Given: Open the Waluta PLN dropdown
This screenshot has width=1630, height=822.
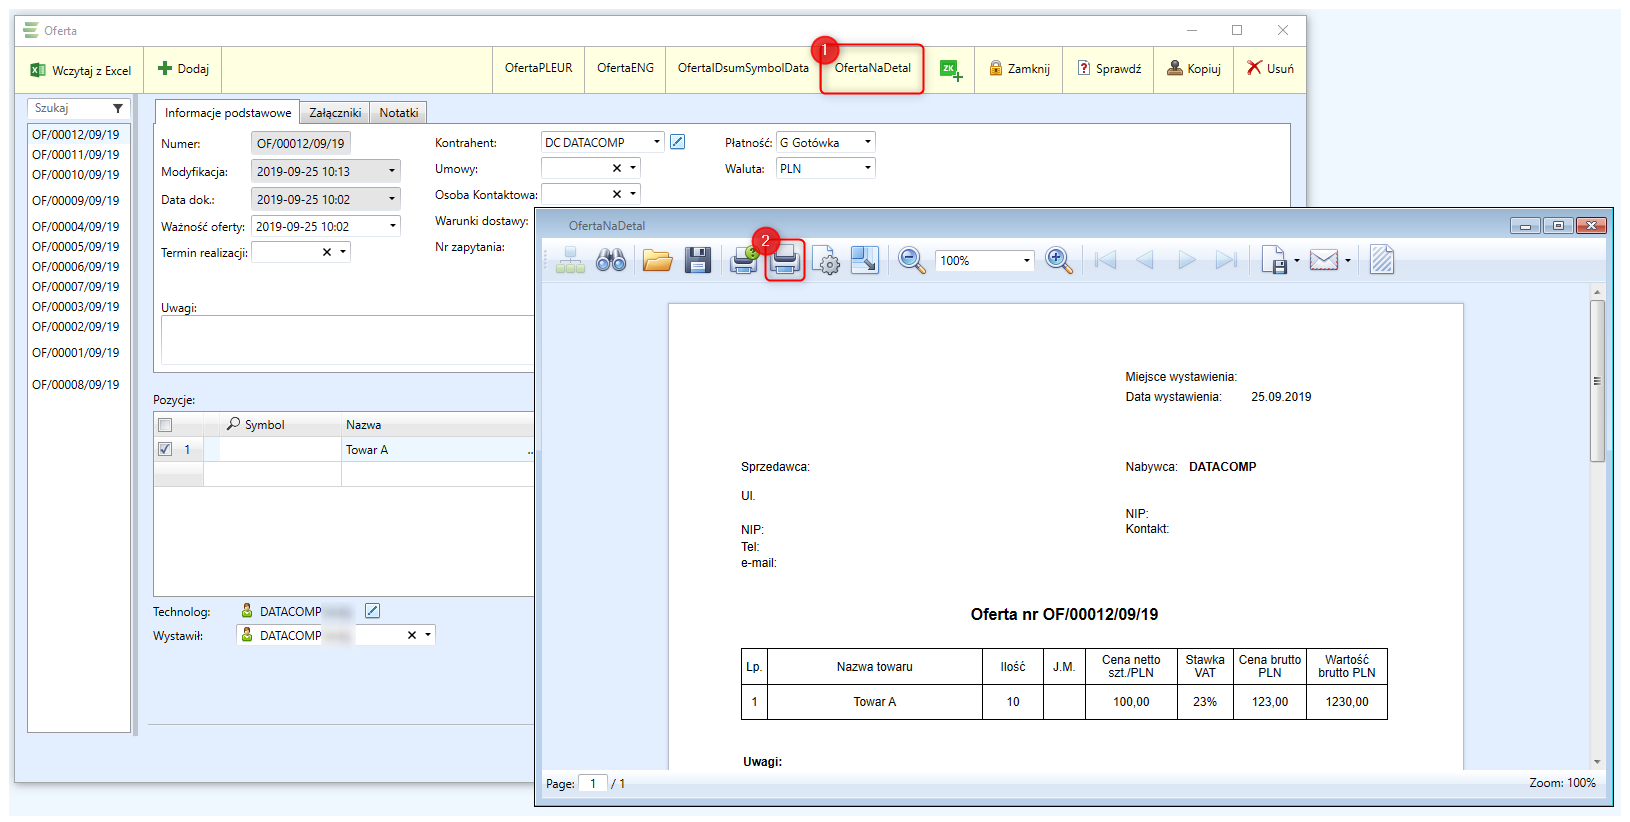Looking at the screenshot, I should tap(867, 168).
